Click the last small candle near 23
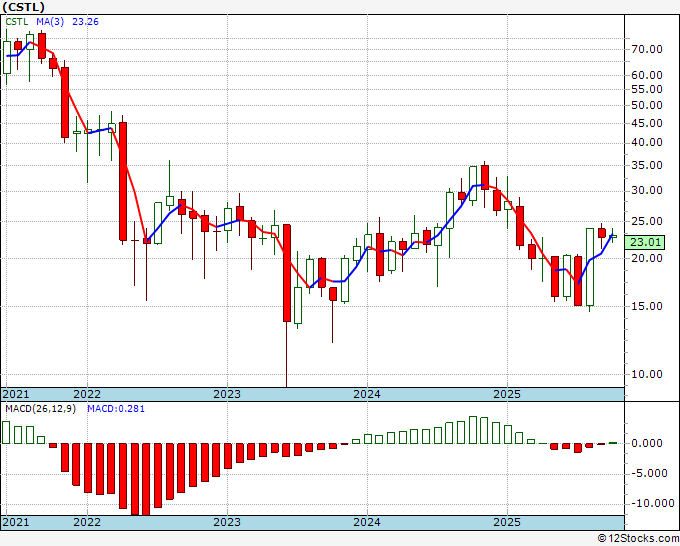 click(x=613, y=236)
